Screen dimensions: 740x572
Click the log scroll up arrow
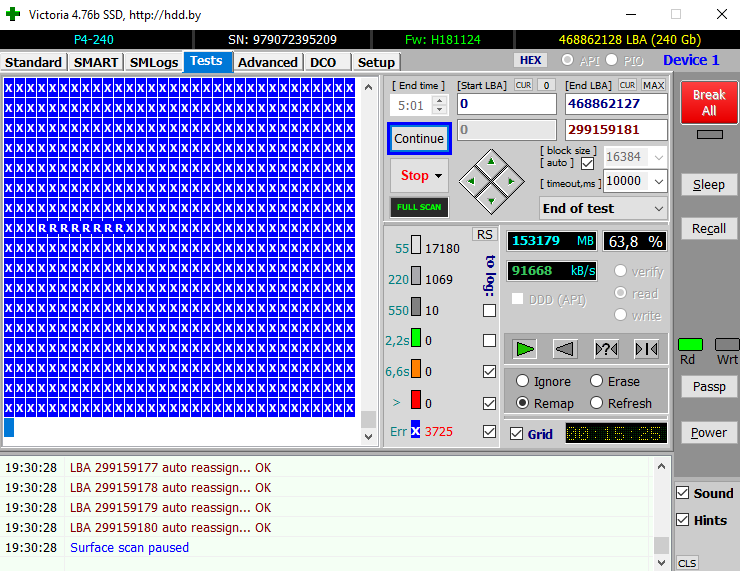click(x=661, y=466)
